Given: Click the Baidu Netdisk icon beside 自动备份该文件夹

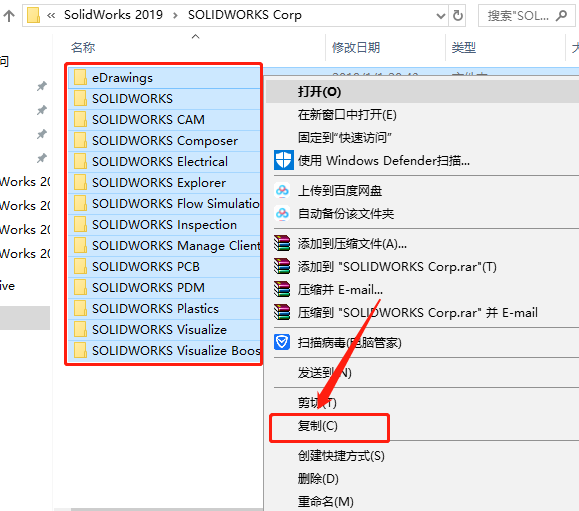Looking at the screenshot, I should coord(282,213).
